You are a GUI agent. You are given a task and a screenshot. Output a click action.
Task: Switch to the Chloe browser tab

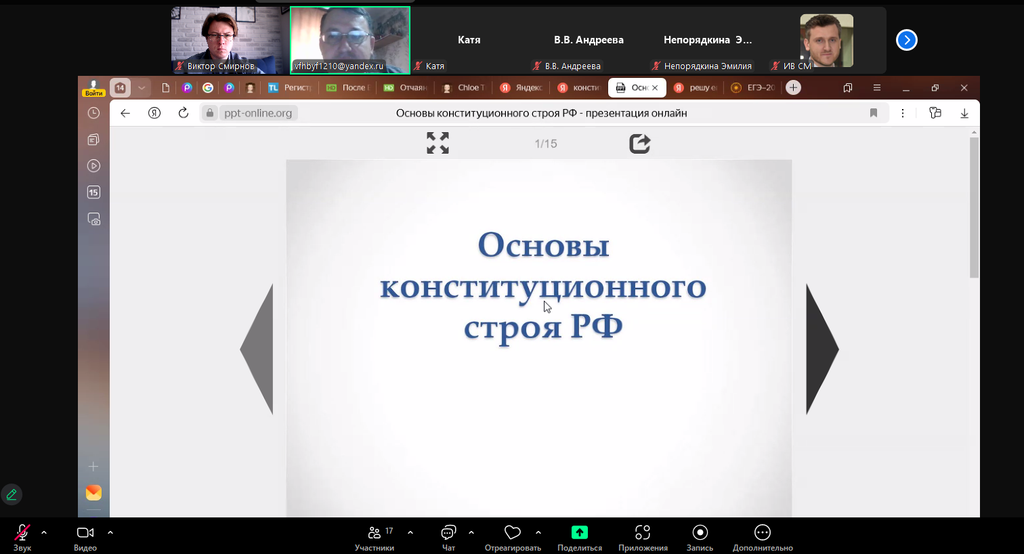pos(467,88)
